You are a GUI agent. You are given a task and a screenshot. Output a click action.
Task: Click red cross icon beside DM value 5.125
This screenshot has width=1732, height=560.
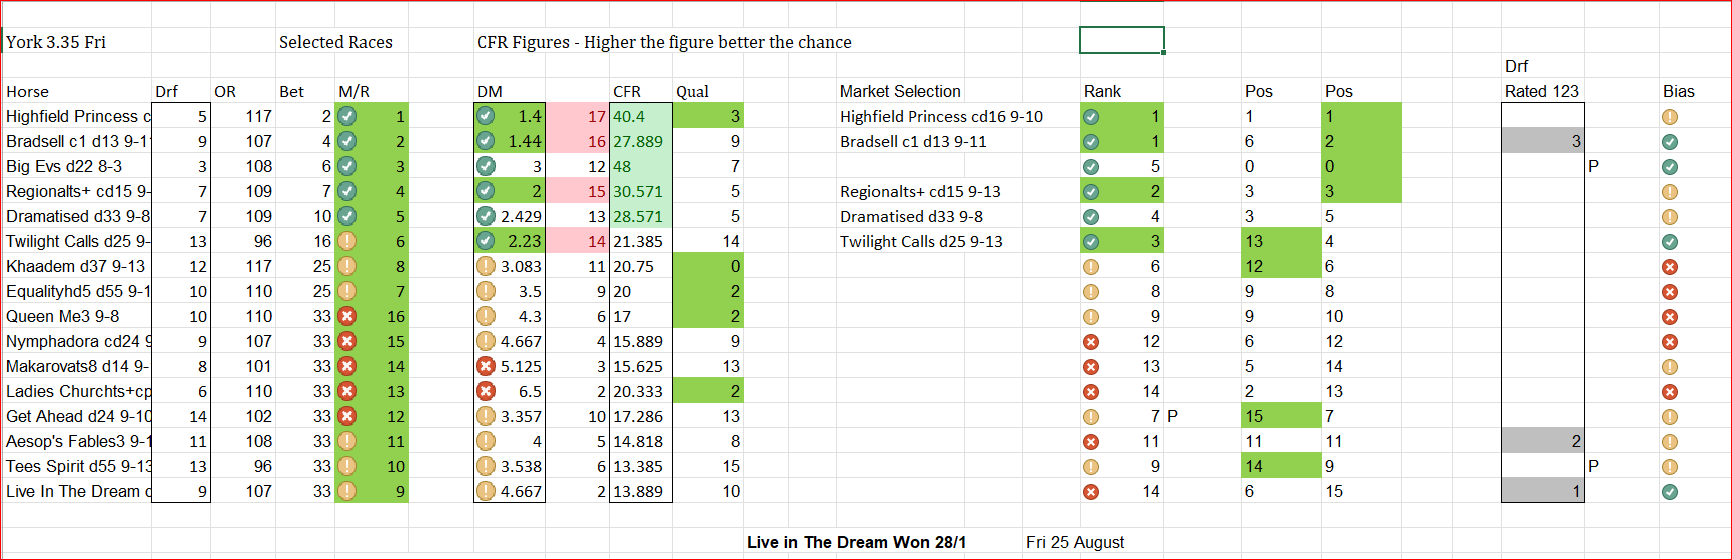coord(486,366)
